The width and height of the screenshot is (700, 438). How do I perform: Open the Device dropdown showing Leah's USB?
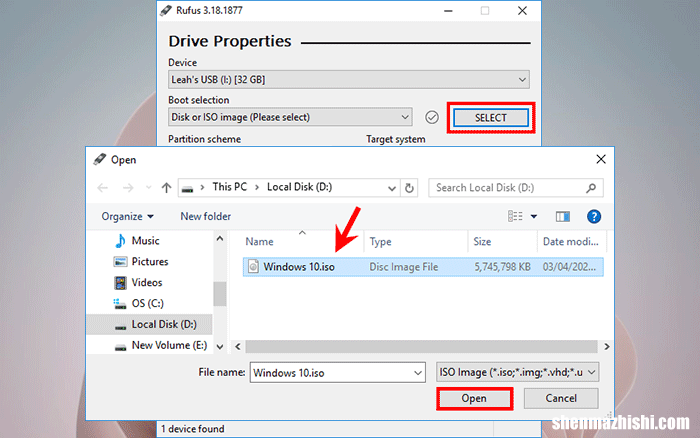point(349,79)
